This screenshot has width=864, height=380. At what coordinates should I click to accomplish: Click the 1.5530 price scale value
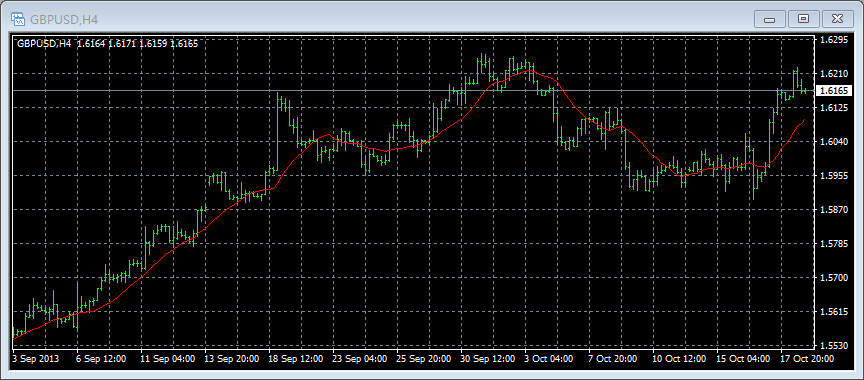click(833, 346)
